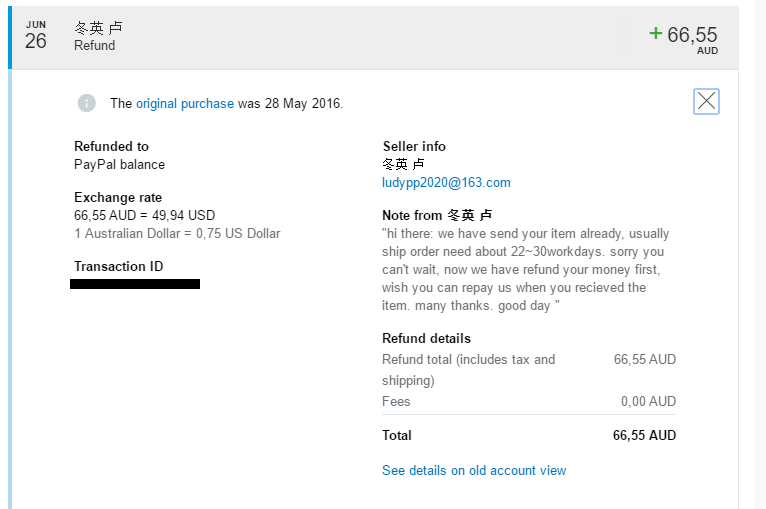This screenshot has width=766, height=509.
Task: Click the JUN 26 date label
Action: click(x=36, y=36)
